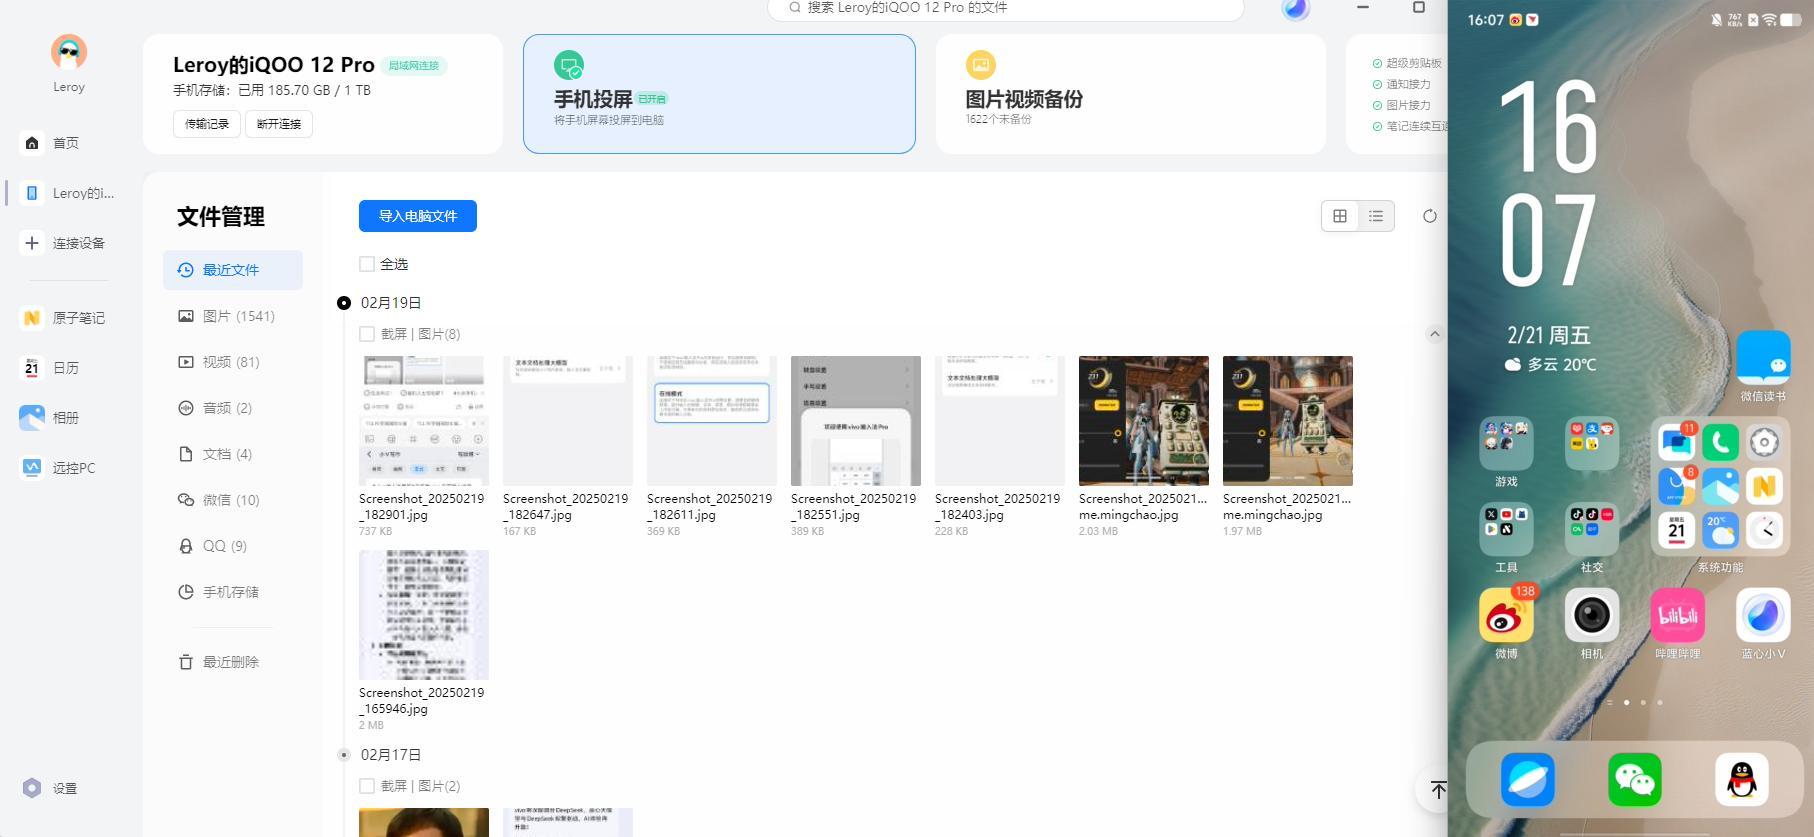
Task: Refresh the file list
Action: pyautogui.click(x=1430, y=216)
